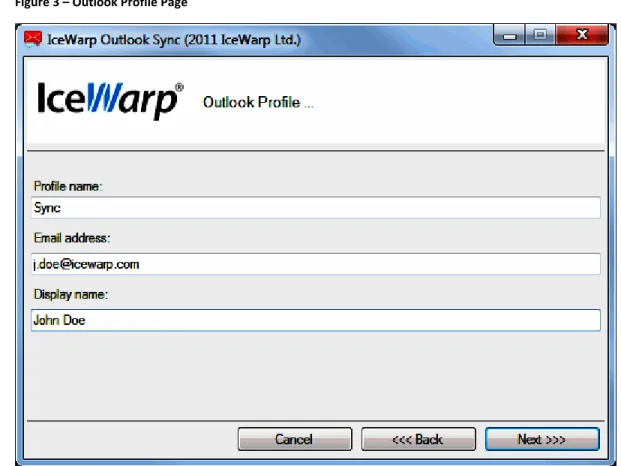Click the Display name field with John Doe
This screenshot has height=466, width=621.
tap(316, 320)
